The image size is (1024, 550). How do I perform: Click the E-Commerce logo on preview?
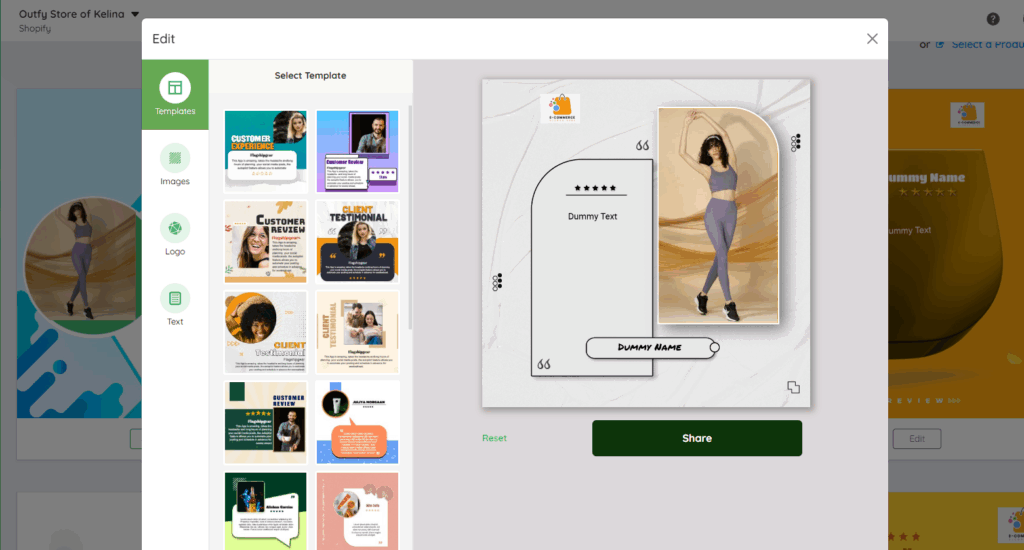[560, 108]
